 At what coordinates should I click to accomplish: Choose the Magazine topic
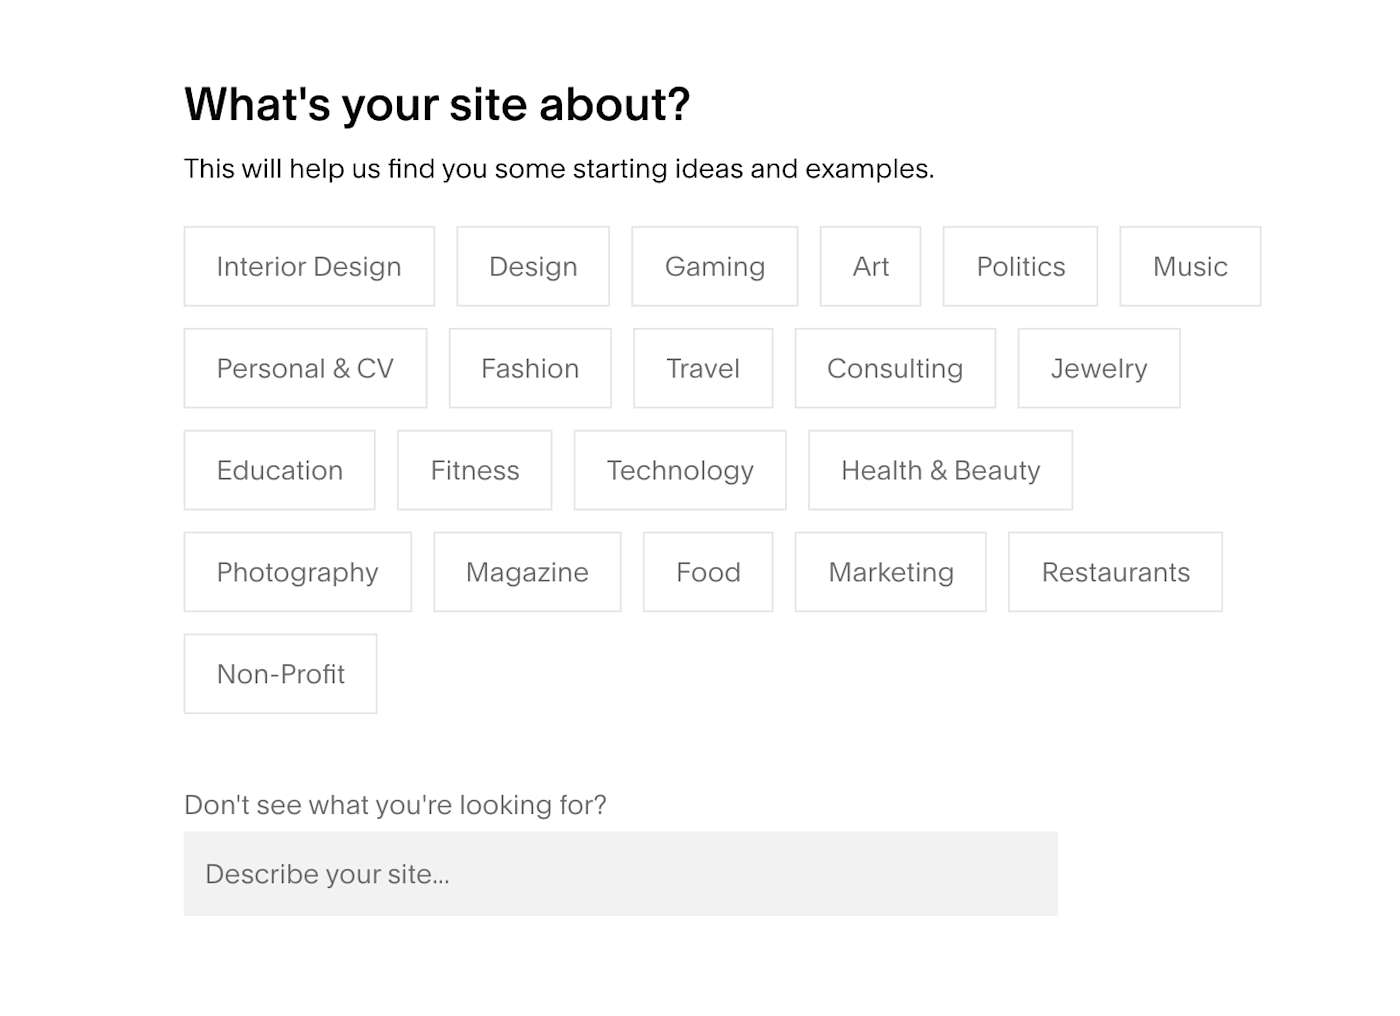click(527, 572)
